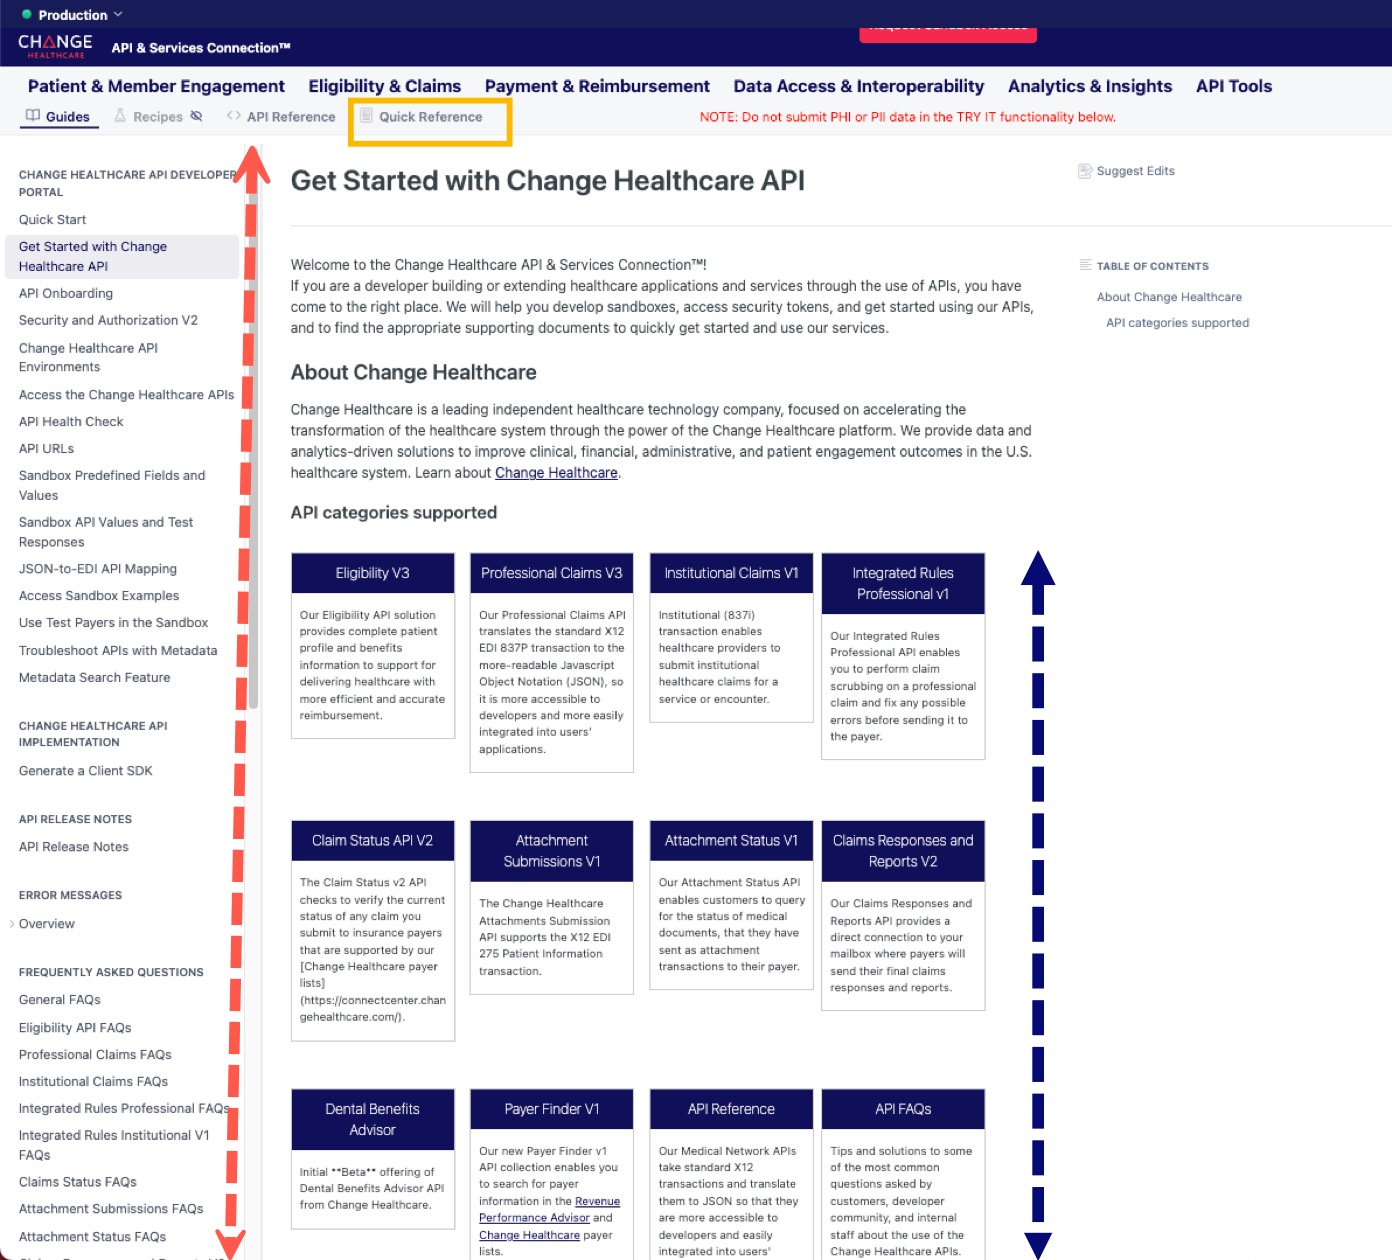Click the Recipes flask icon
The height and width of the screenshot is (1260, 1392).
point(120,116)
